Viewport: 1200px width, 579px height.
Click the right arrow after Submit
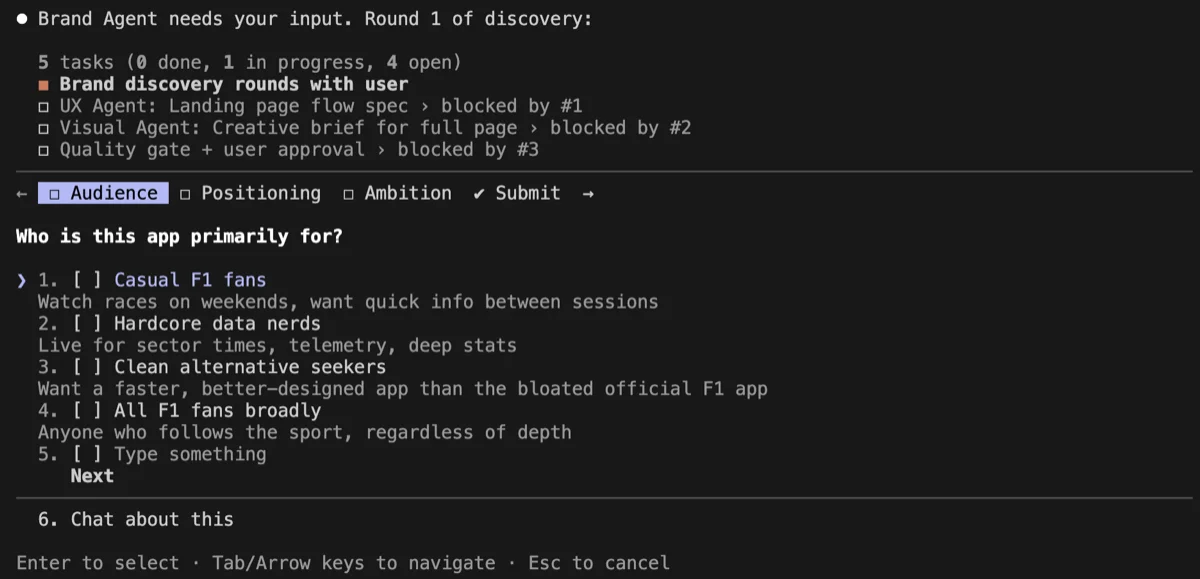click(588, 194)
